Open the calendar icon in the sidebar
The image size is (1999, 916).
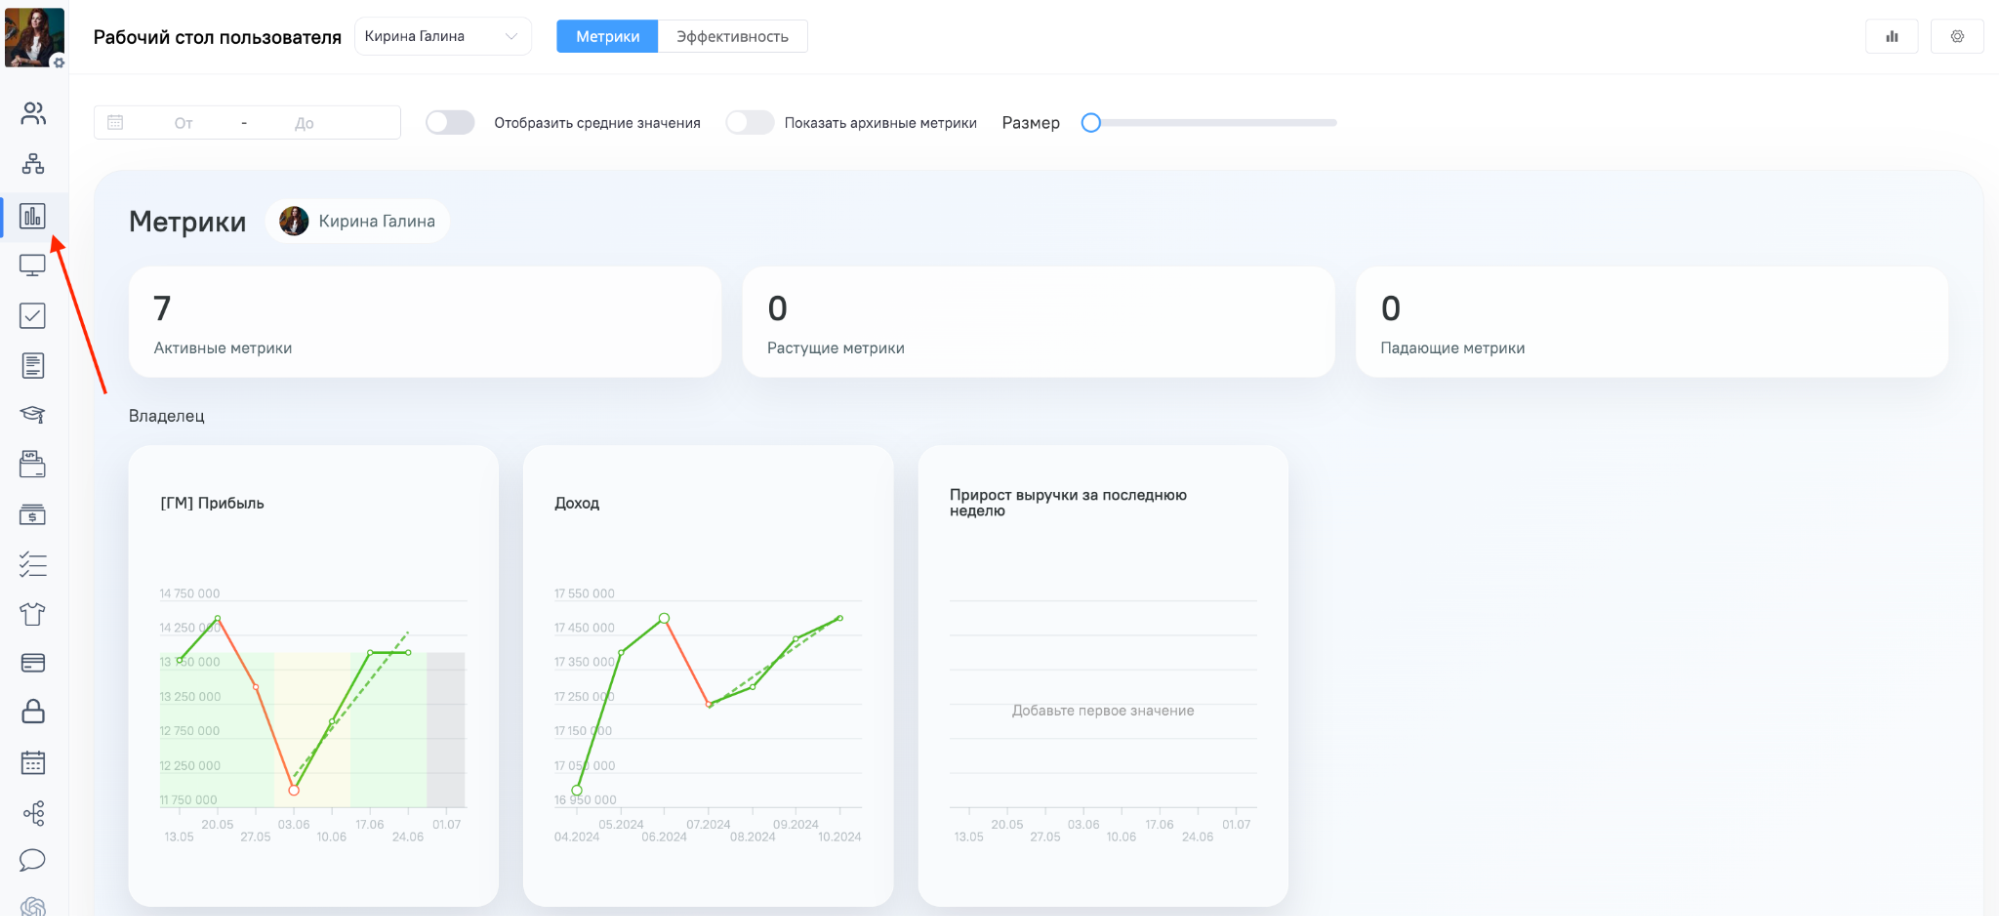tap(33, 763)
